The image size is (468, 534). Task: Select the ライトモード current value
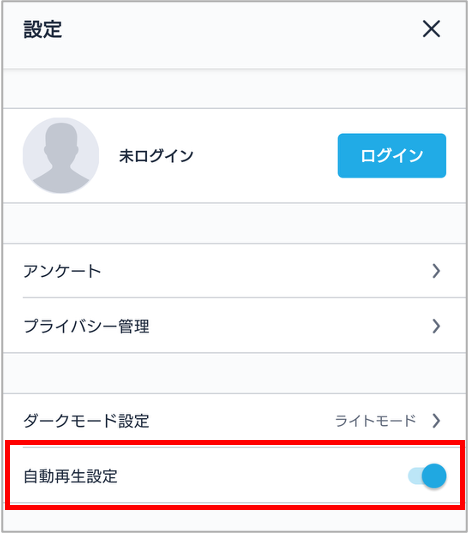pyautogui.click(x=375, y=421)
